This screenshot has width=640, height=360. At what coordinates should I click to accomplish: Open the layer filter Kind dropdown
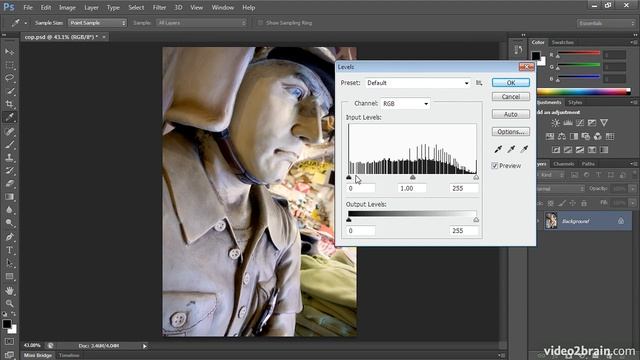[551, 175]
